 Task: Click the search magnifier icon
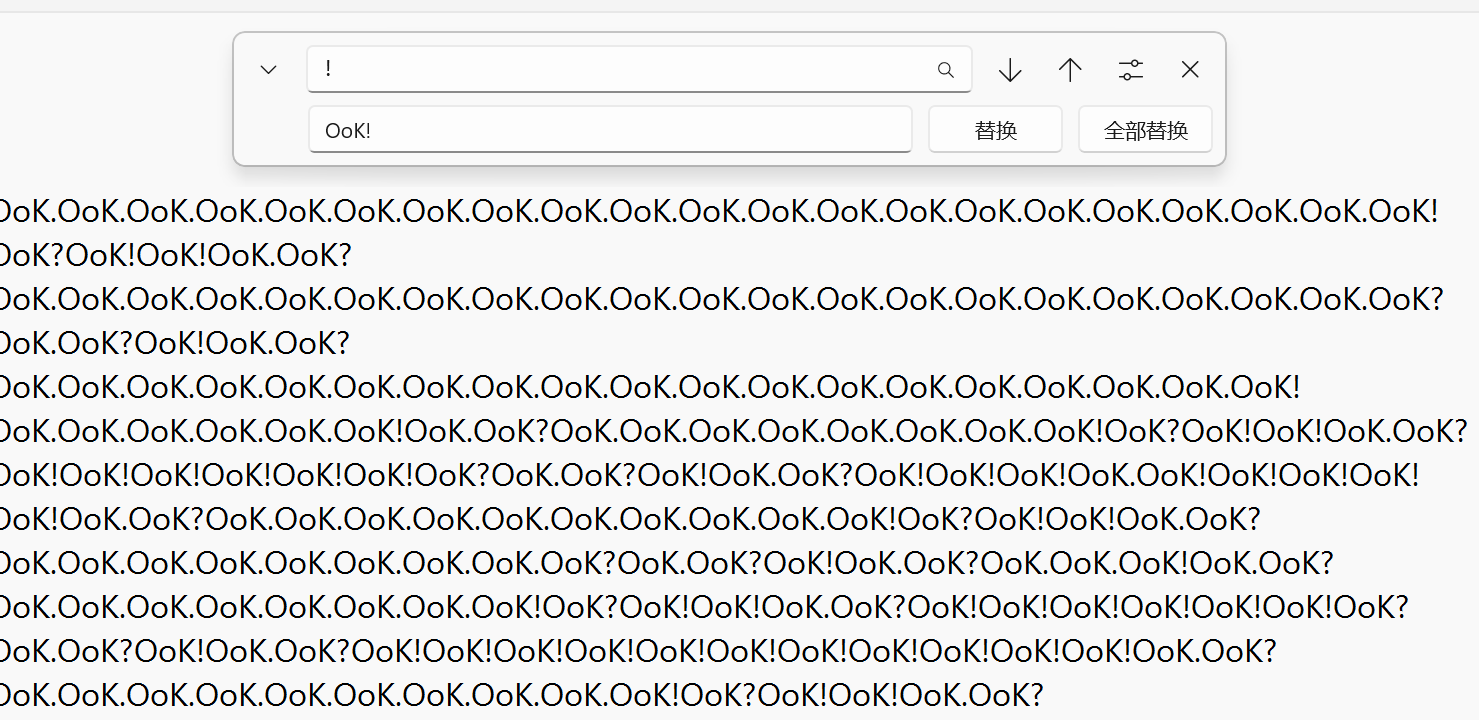[x=945, y=70]
